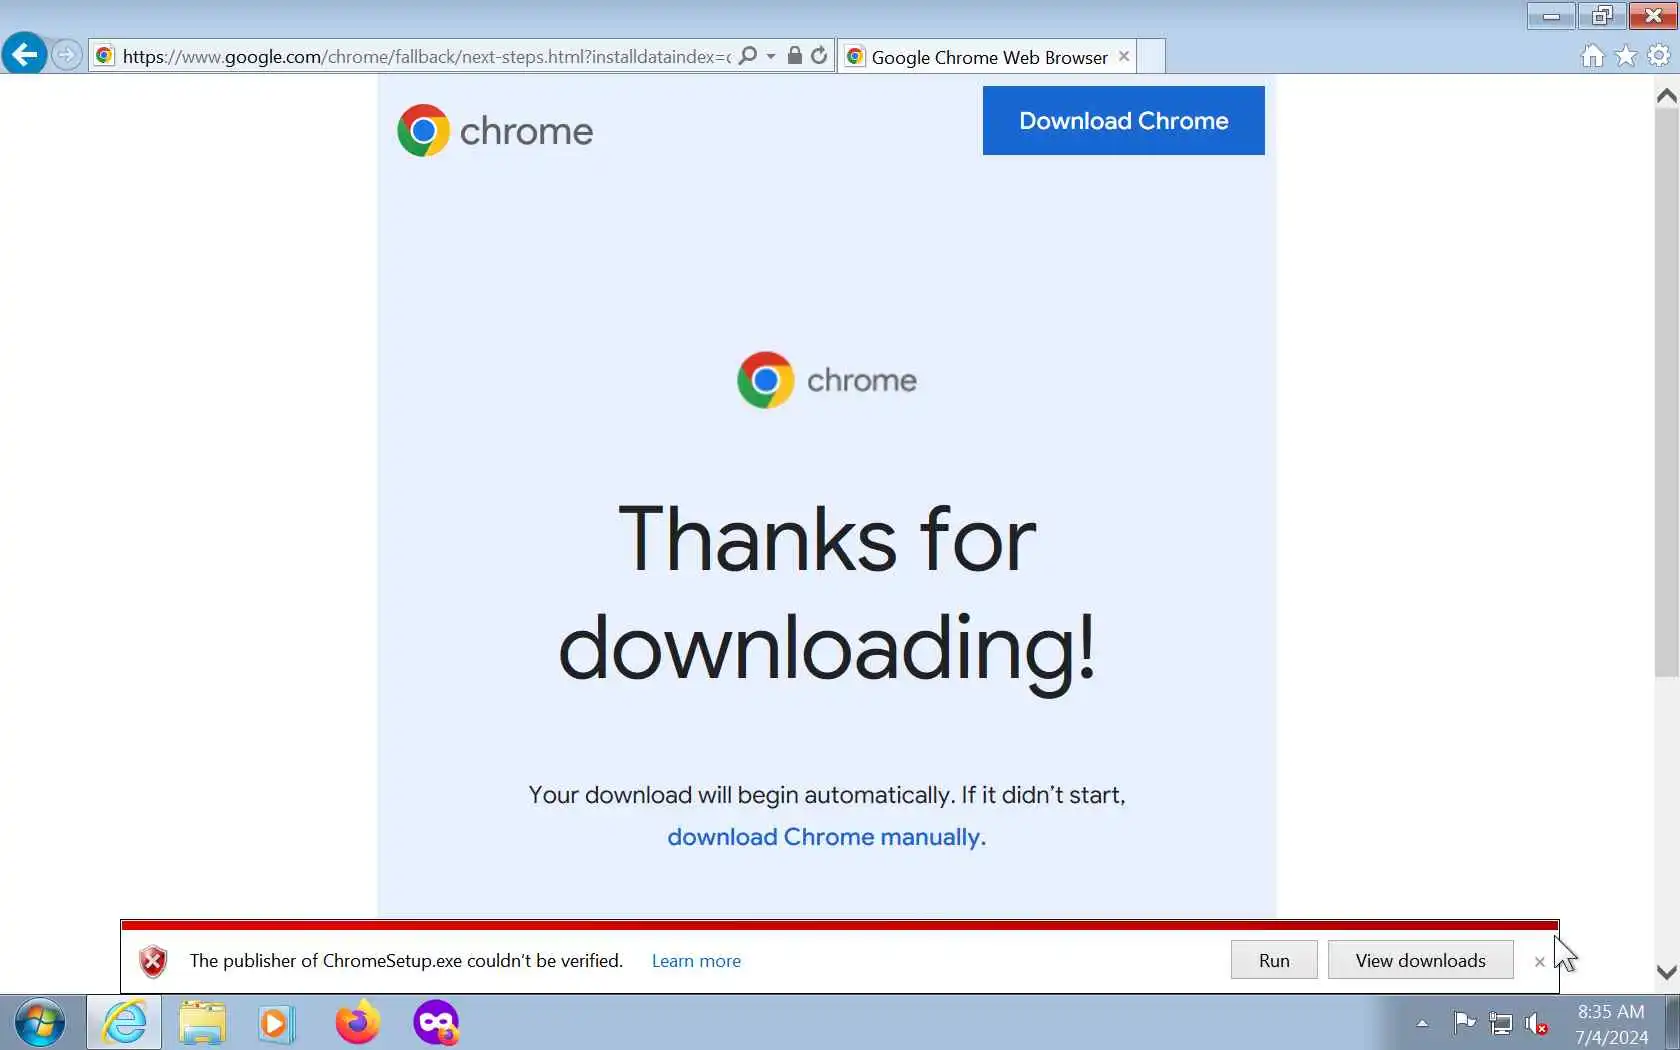Click the centered chrome logo

(x=826, y=380)
